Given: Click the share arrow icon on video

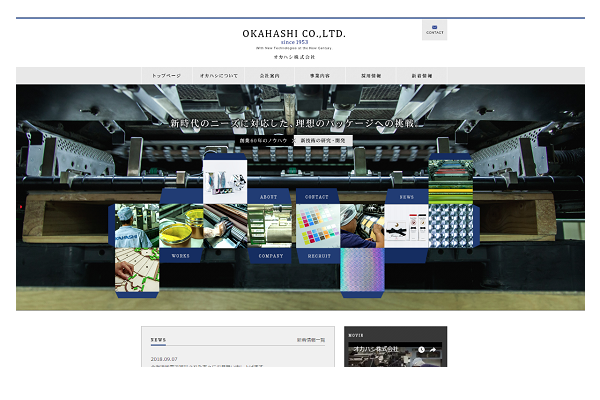Looking at the screenshot, I should [x=434, y=350].
